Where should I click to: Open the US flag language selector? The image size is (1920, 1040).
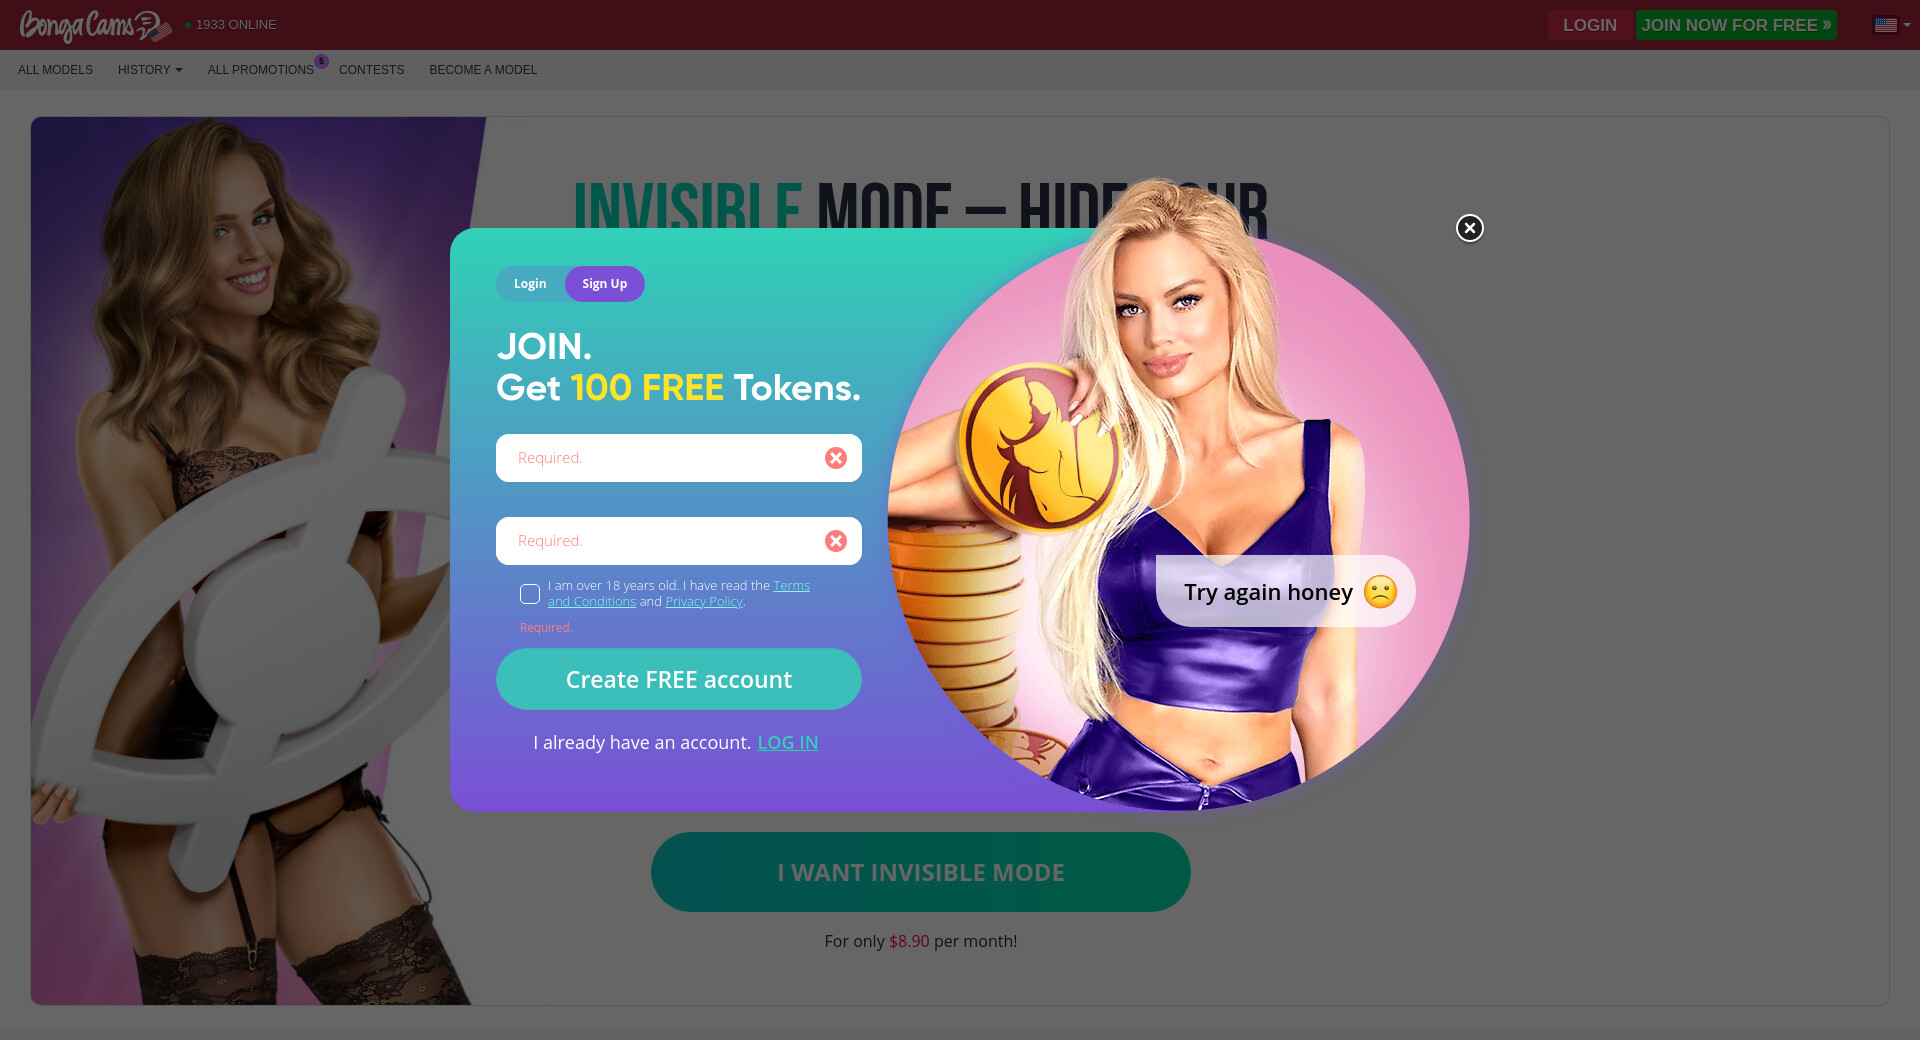1892,25
